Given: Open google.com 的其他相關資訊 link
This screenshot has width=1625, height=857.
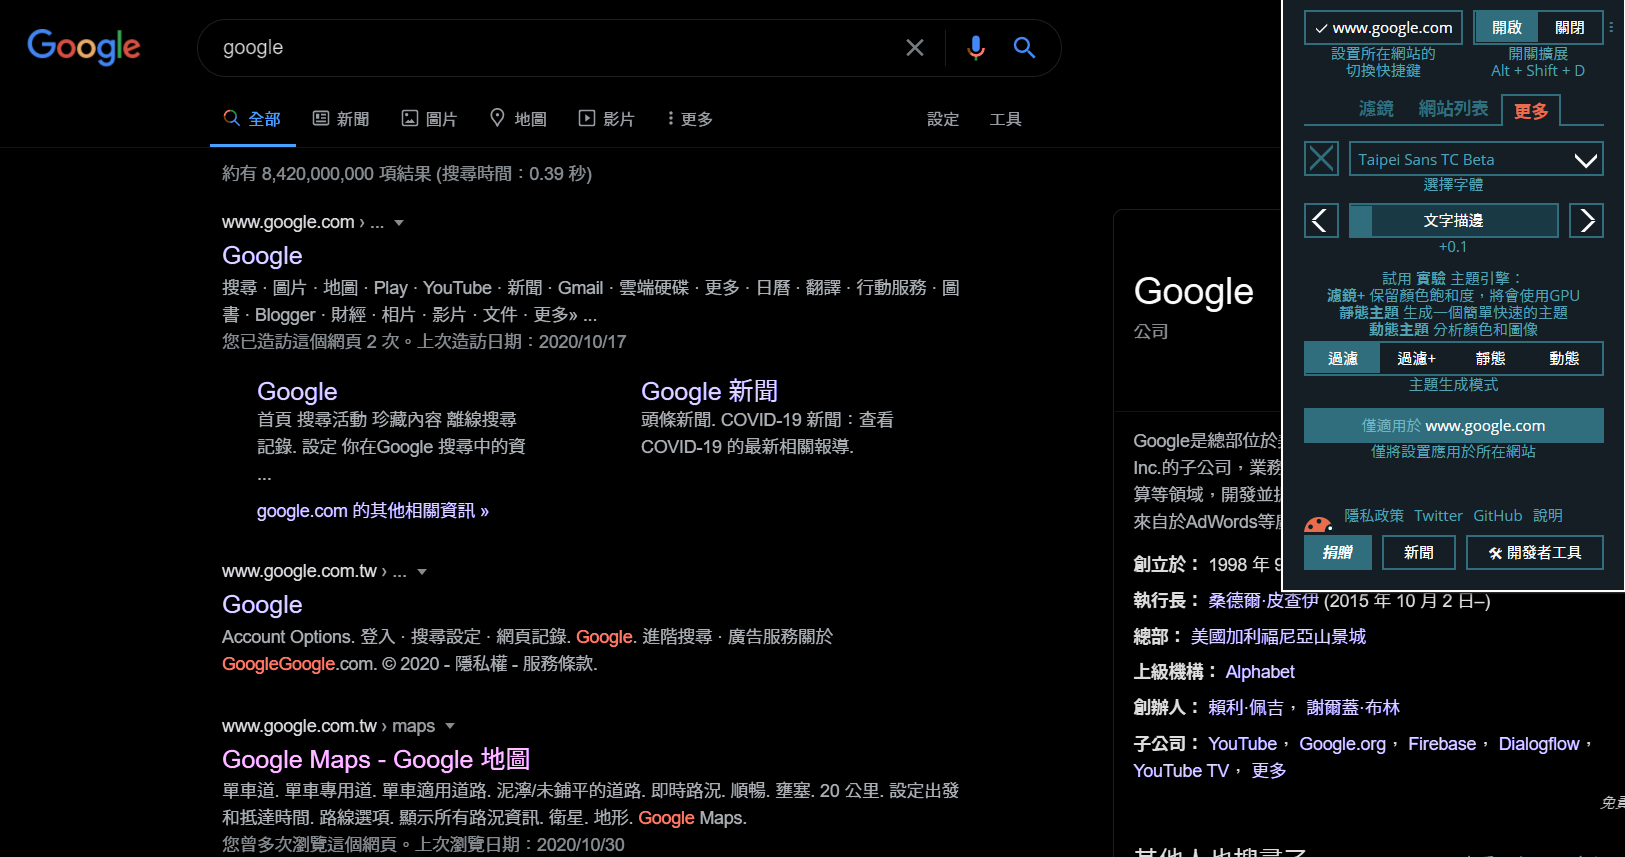Looking at the screenshot, I should 373,511.
